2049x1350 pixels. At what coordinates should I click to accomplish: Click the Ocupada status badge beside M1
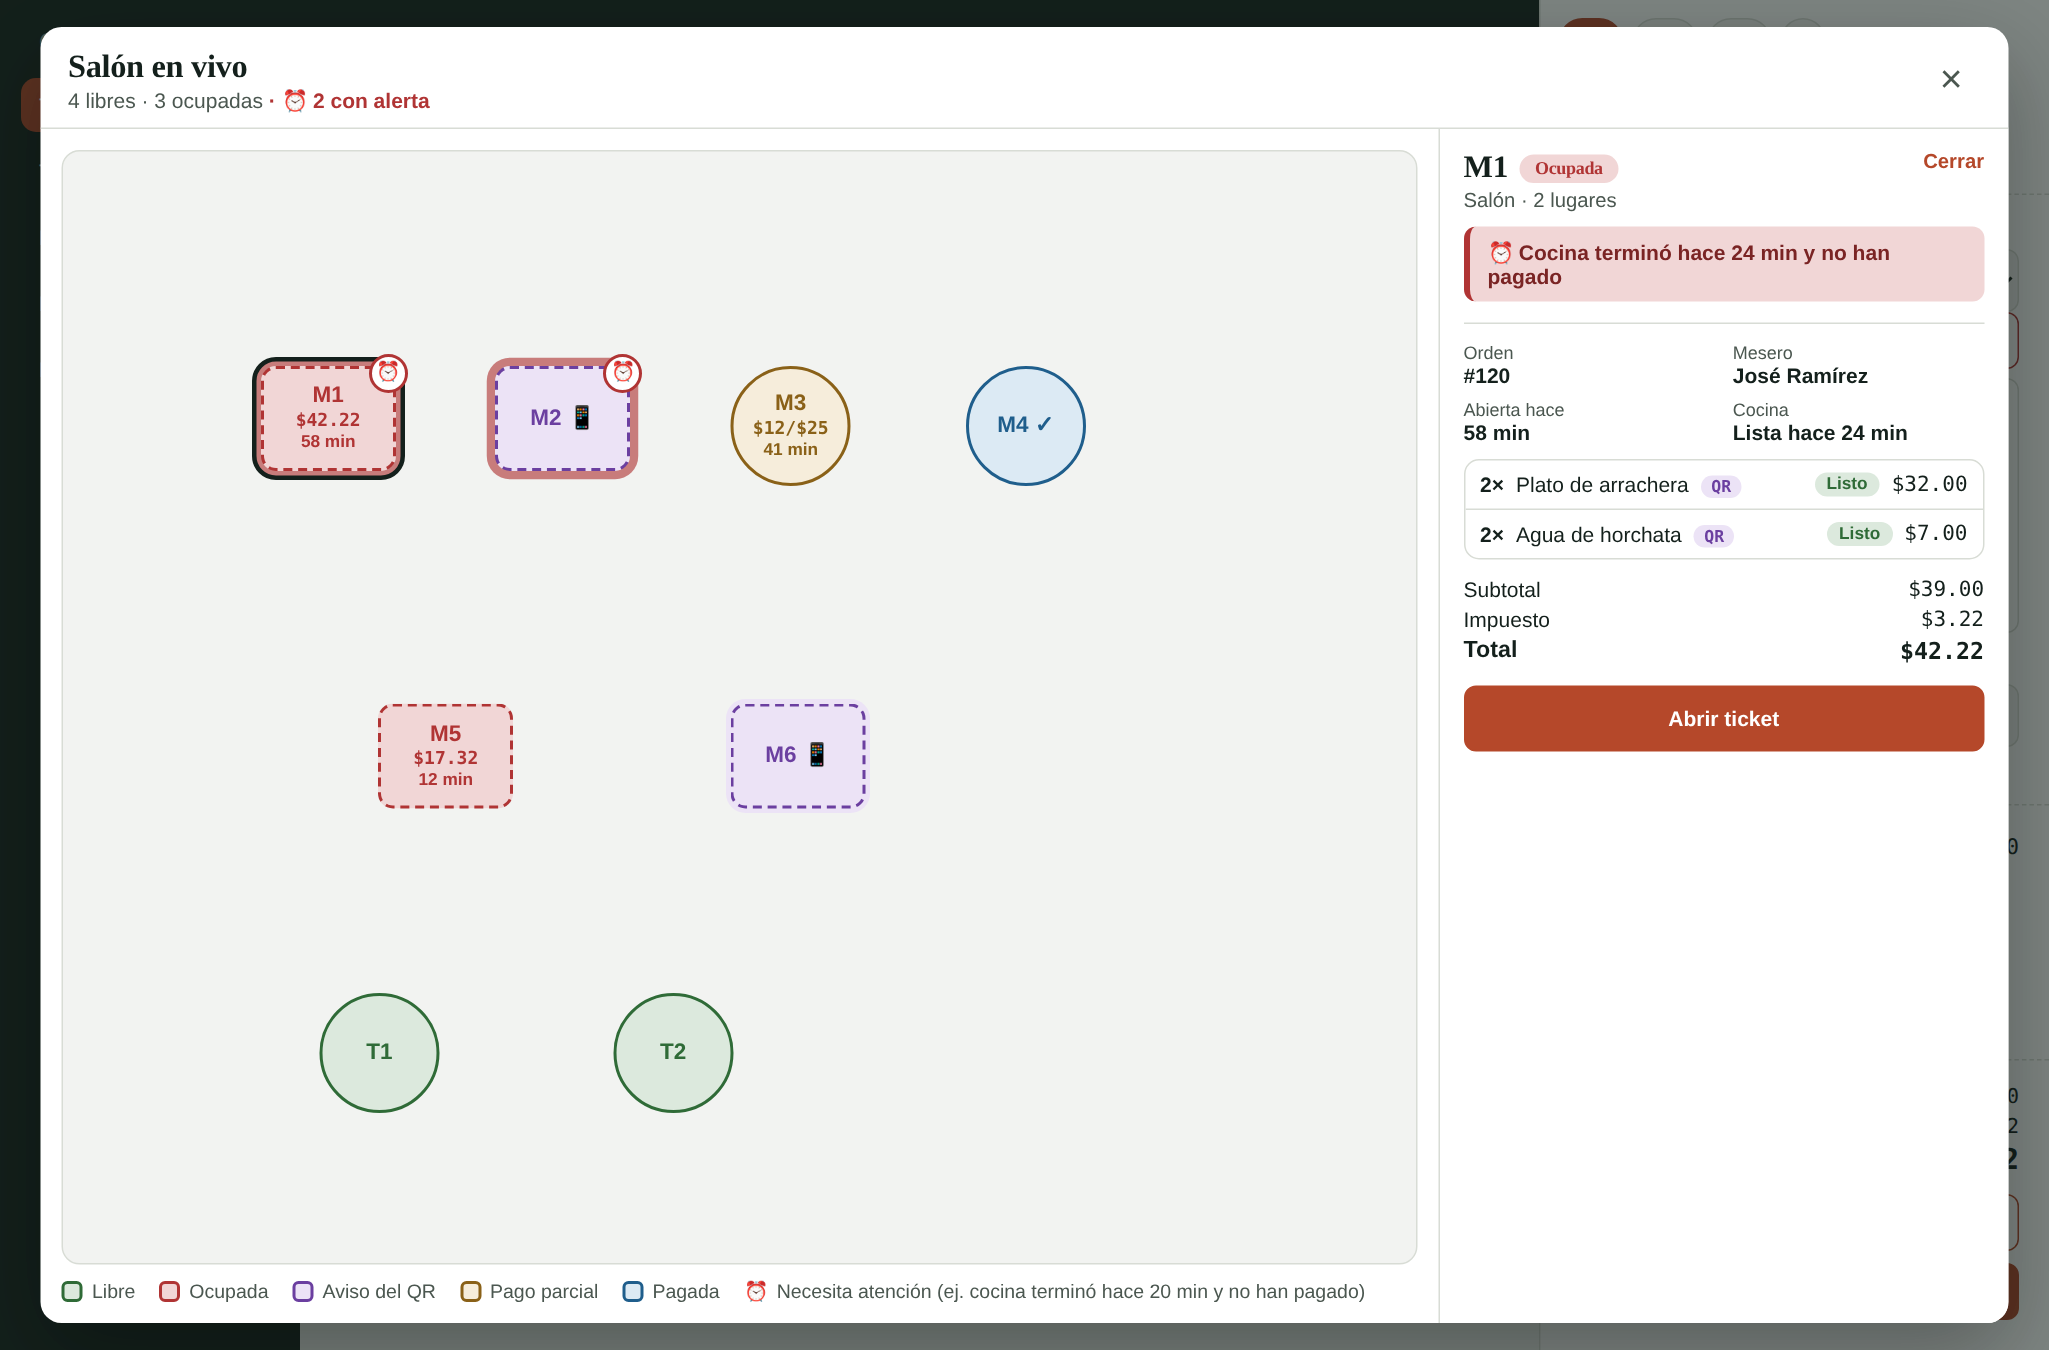(1568, 168)
